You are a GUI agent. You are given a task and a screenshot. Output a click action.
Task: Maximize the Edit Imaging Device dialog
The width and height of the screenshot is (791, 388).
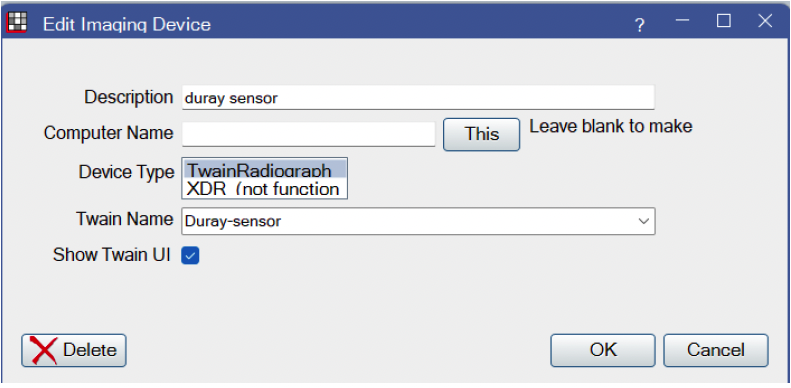pos(724,21)
